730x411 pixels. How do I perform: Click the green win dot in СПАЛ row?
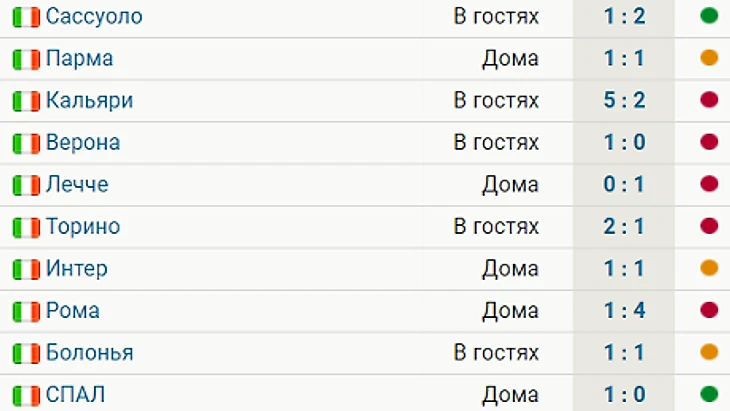[709, 394]
